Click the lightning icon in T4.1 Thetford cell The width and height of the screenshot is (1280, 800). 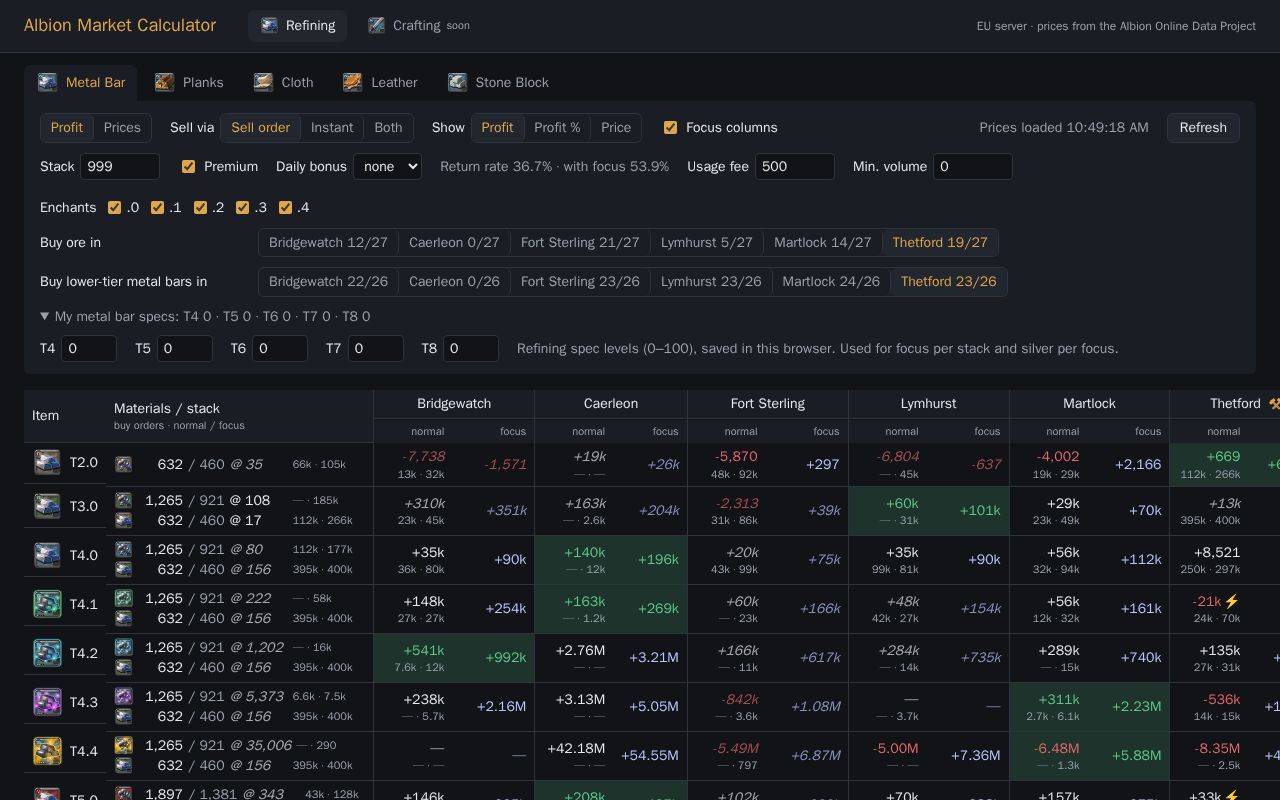1232,601
